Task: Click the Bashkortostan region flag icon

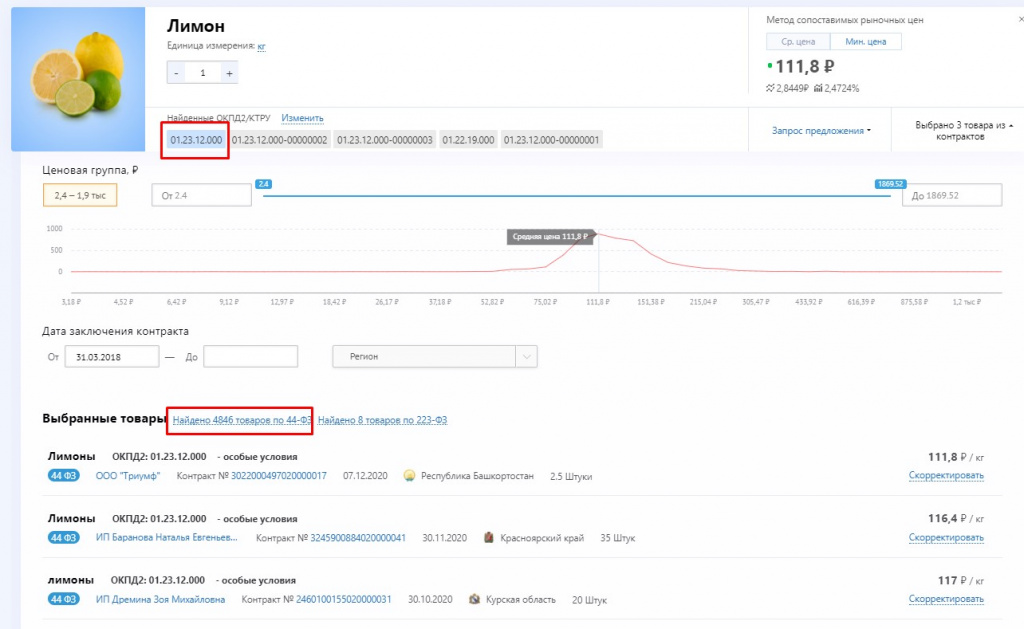Action: (409, 476)
